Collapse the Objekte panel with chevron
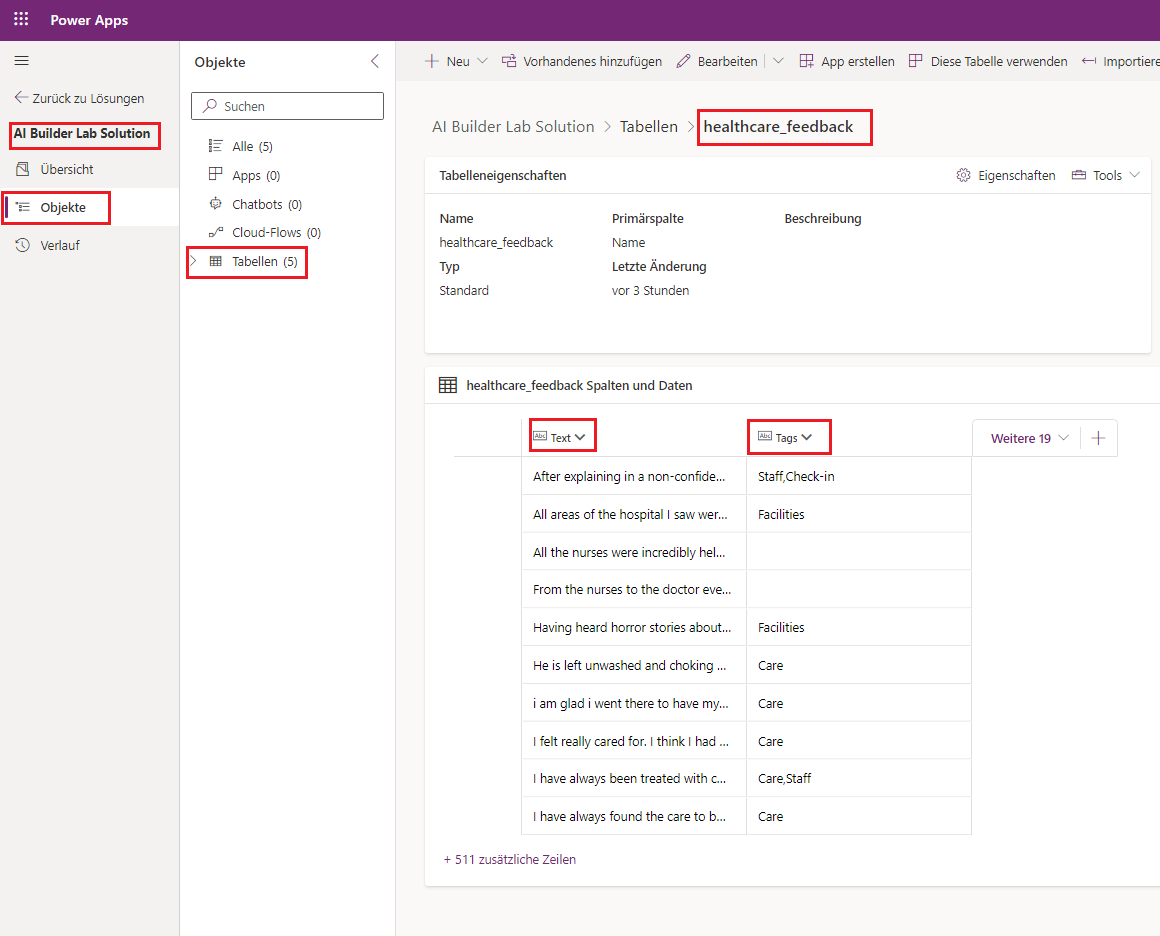The width and height of the screenshot is (1160, 936). click(x=375, y=62)
